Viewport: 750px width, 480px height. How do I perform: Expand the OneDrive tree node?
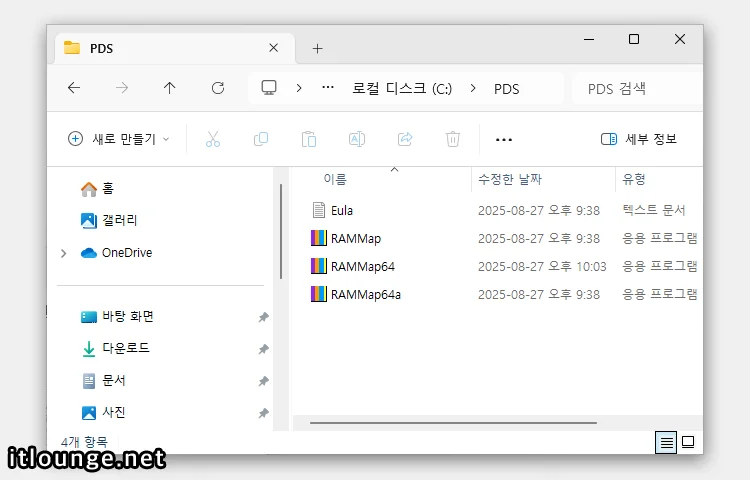(x=63, y=253)
